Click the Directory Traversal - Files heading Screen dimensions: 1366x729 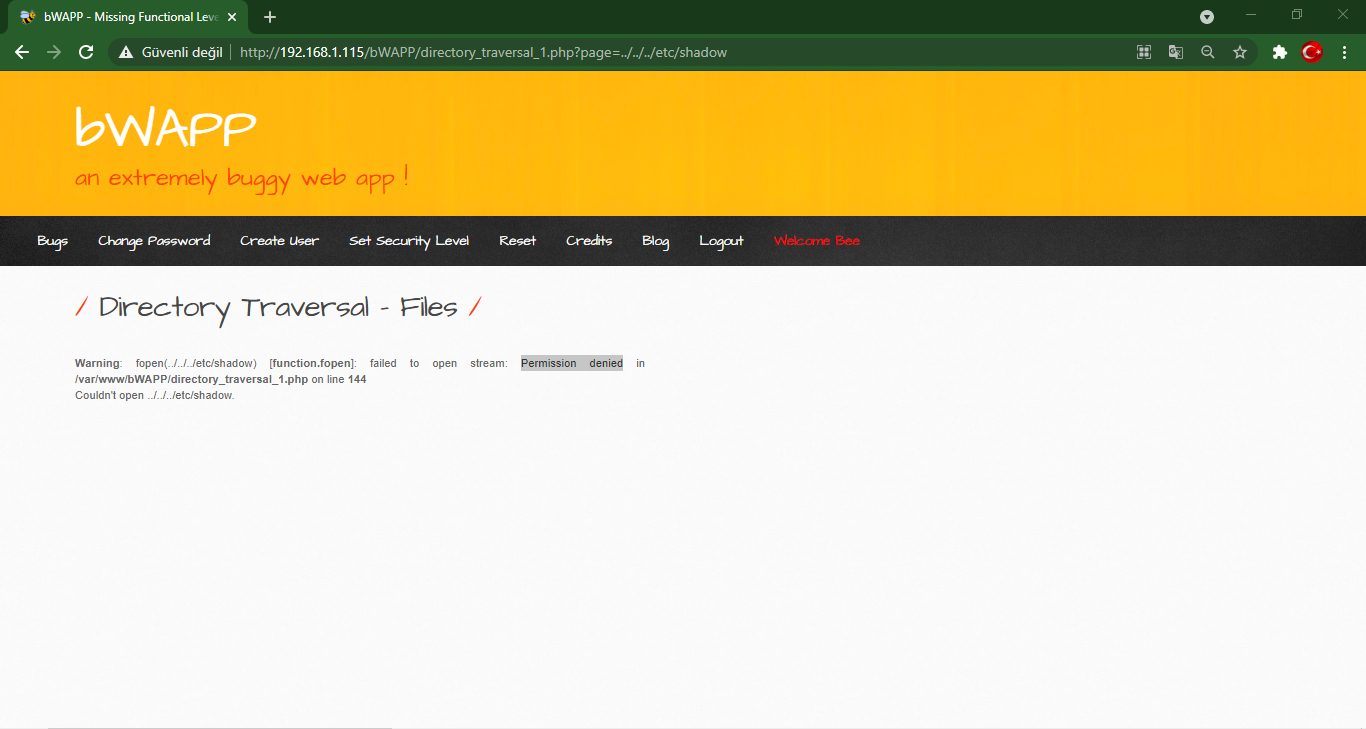pyautogui.click(x=278, y=307)
